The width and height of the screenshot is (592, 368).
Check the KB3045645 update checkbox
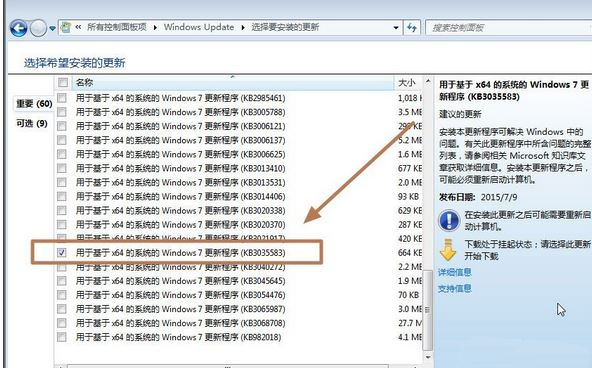(x=62, y=281)
